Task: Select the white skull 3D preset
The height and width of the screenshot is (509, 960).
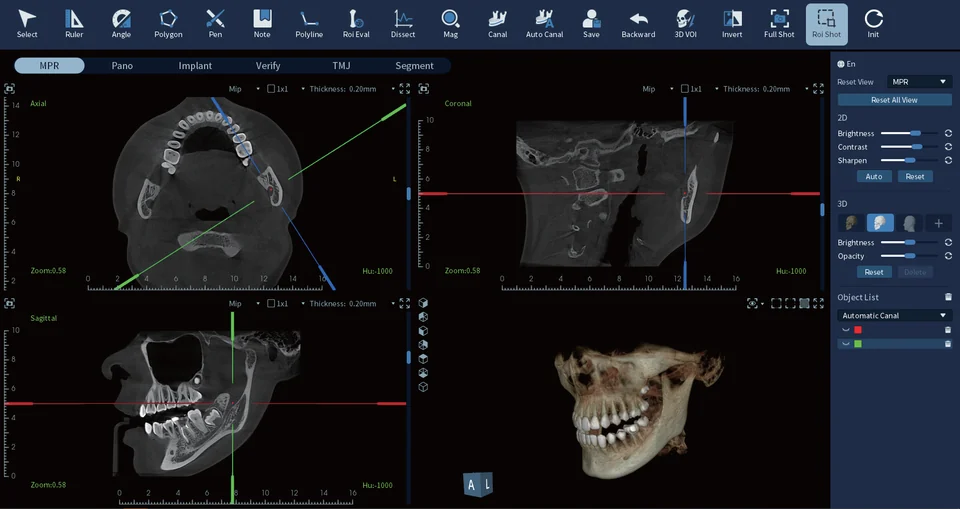Action: pos(880,223)
